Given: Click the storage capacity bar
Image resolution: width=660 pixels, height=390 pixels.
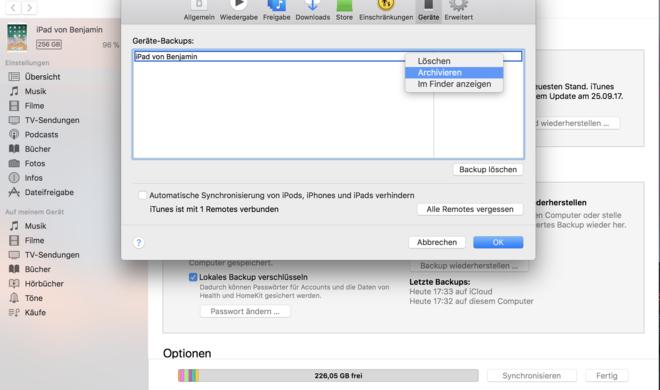Looking at the screenshot, I should (328, 376).
